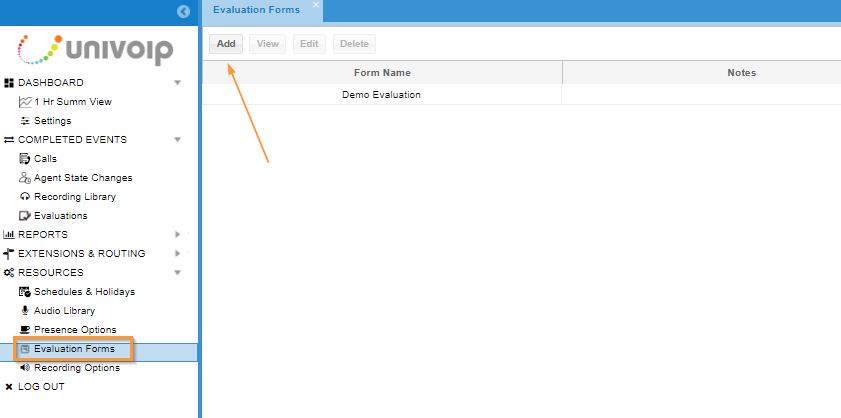841x418 pixels.
Task: Open dashboard Settings
Action: tap(53, 121)
